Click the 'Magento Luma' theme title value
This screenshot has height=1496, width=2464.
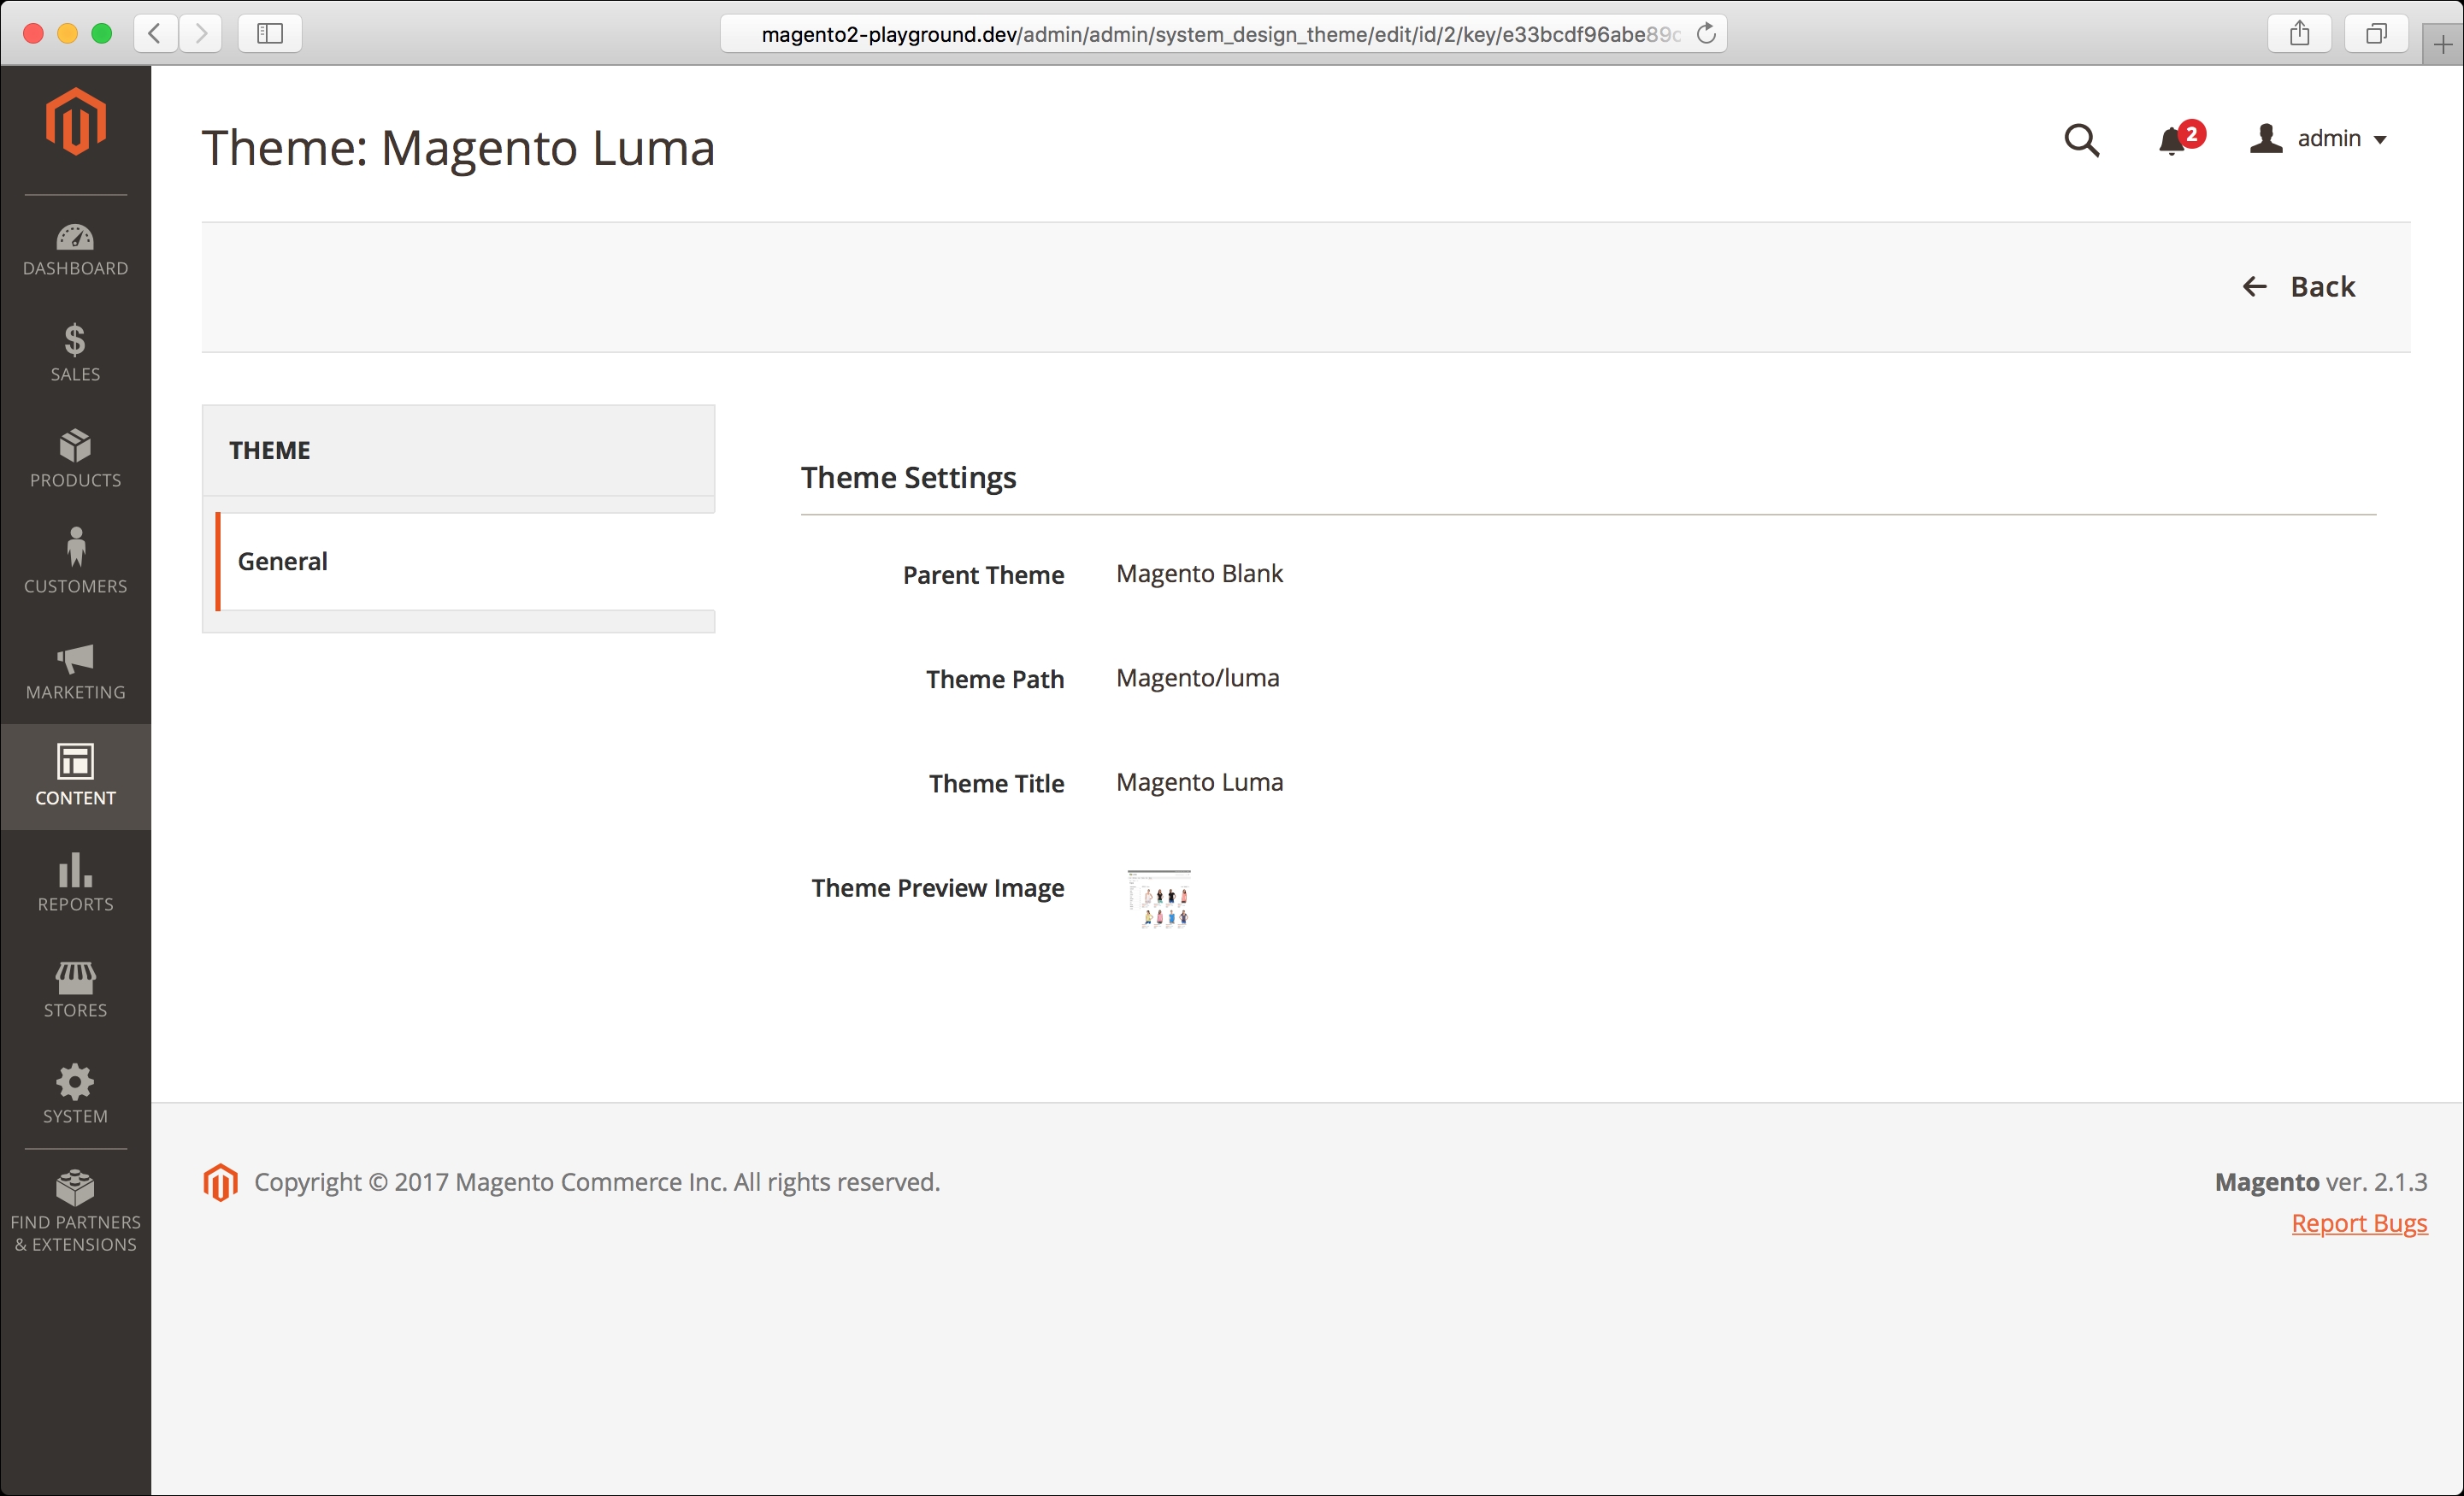(1199, 782)
